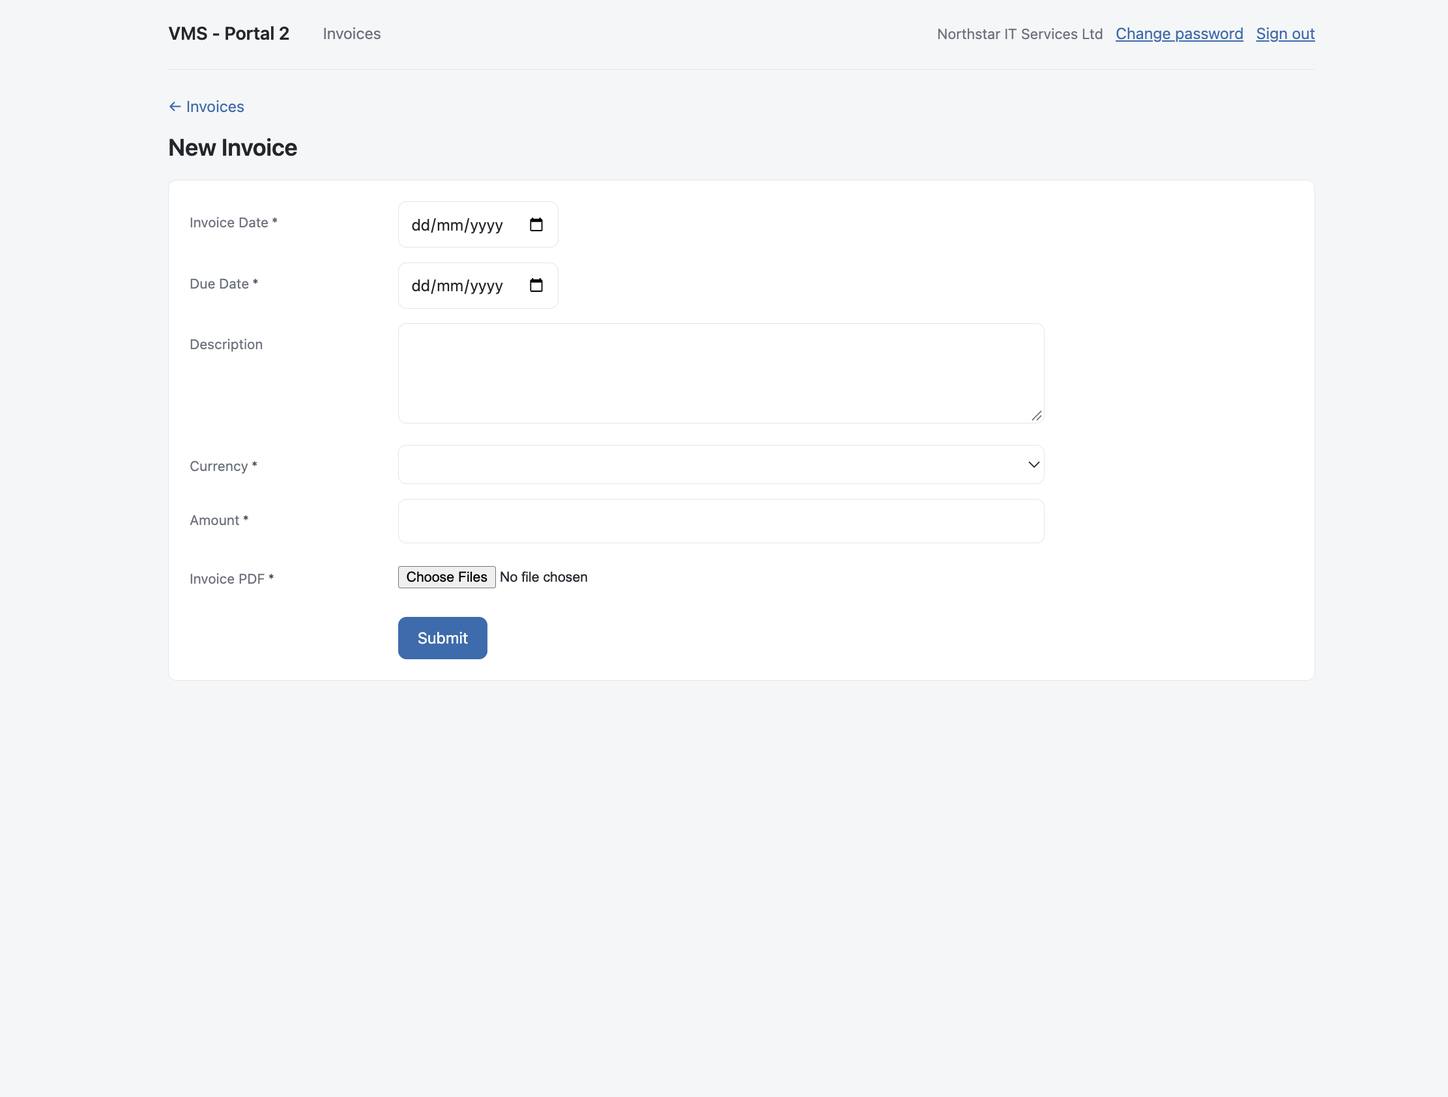The width and height of the screenshot is (1448, 1097).
Task: Click the Description label
Action: pos(226,344)
